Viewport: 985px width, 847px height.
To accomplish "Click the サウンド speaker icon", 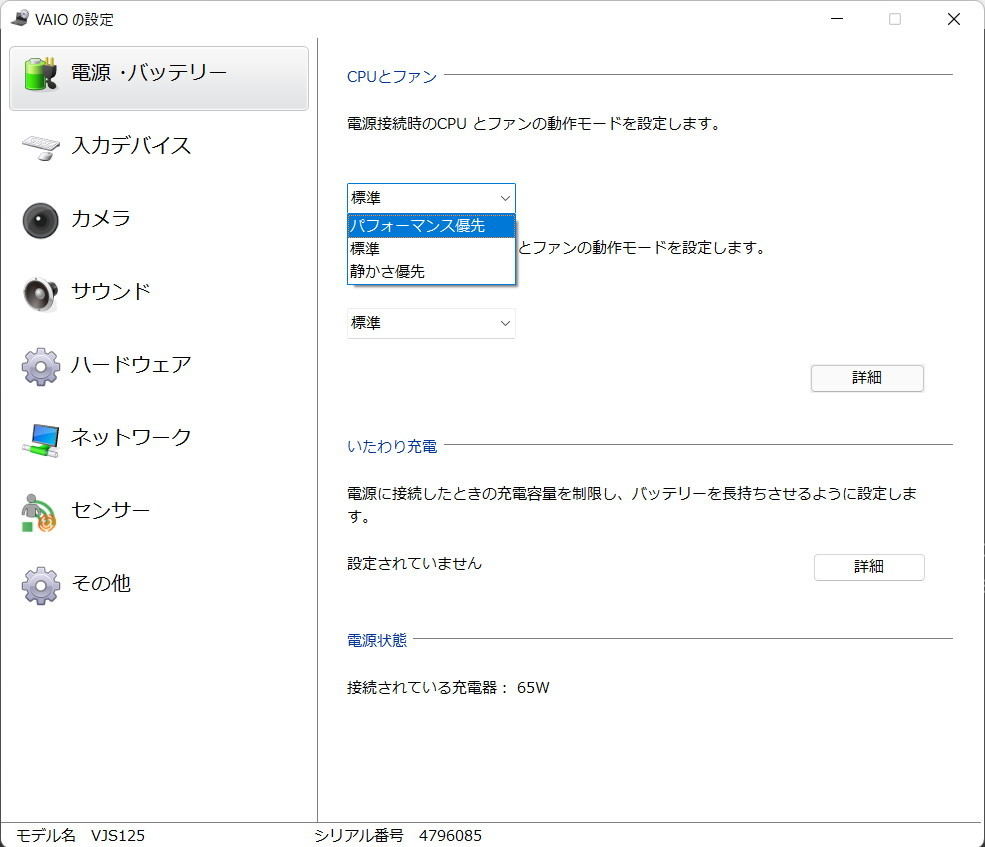I will pyautogui.click(x=40, y=293).
